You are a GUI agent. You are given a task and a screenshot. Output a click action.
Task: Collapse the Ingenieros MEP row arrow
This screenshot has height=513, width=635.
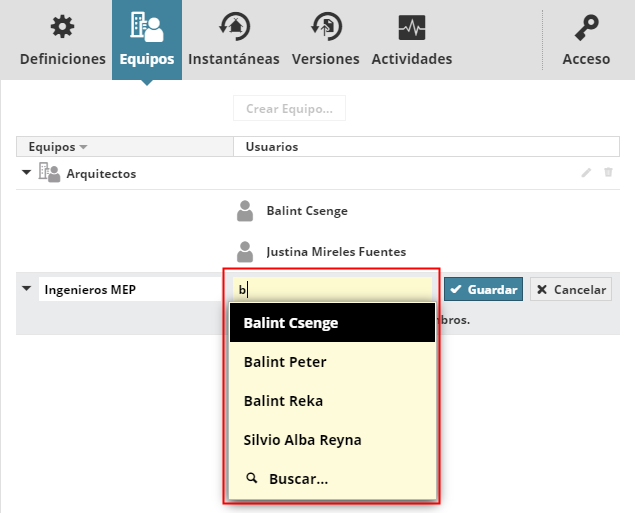coord(26,289)
